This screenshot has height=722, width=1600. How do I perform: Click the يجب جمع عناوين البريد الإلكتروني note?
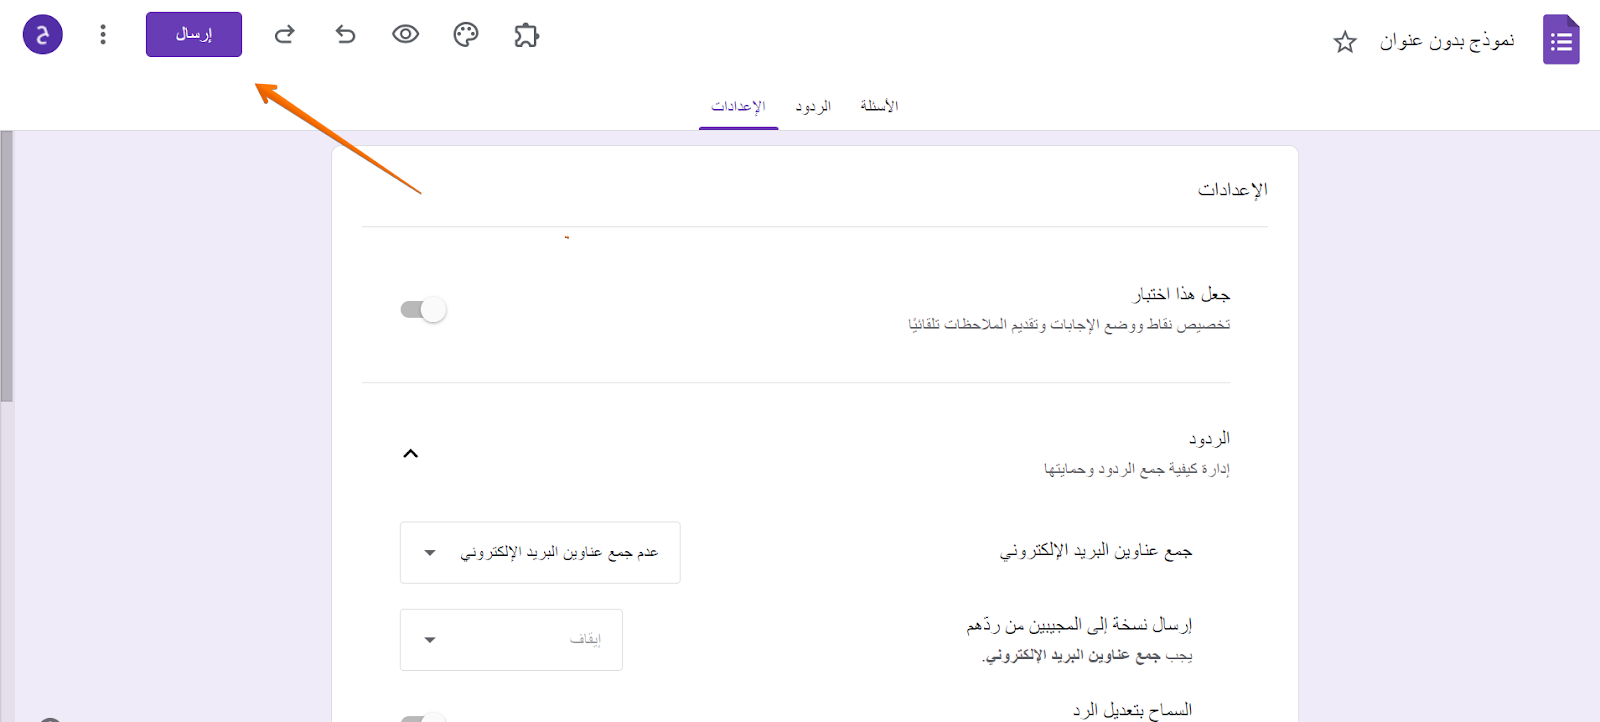pyautogui.click(x=1088, y=656)
